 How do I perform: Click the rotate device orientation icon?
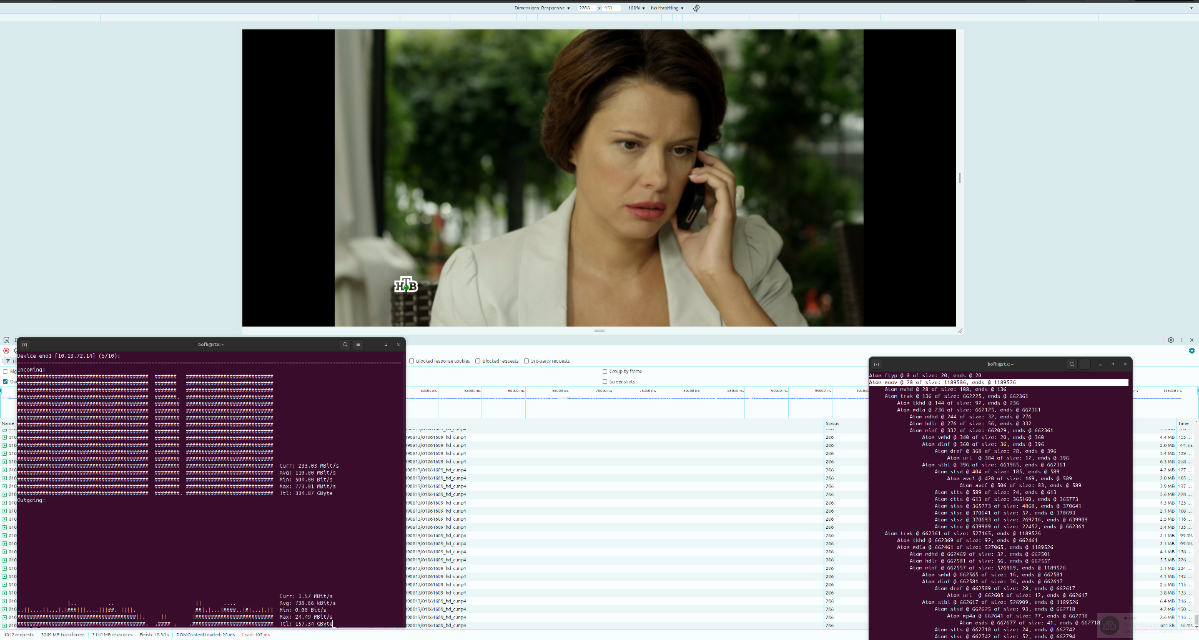[x=696, y=8]
